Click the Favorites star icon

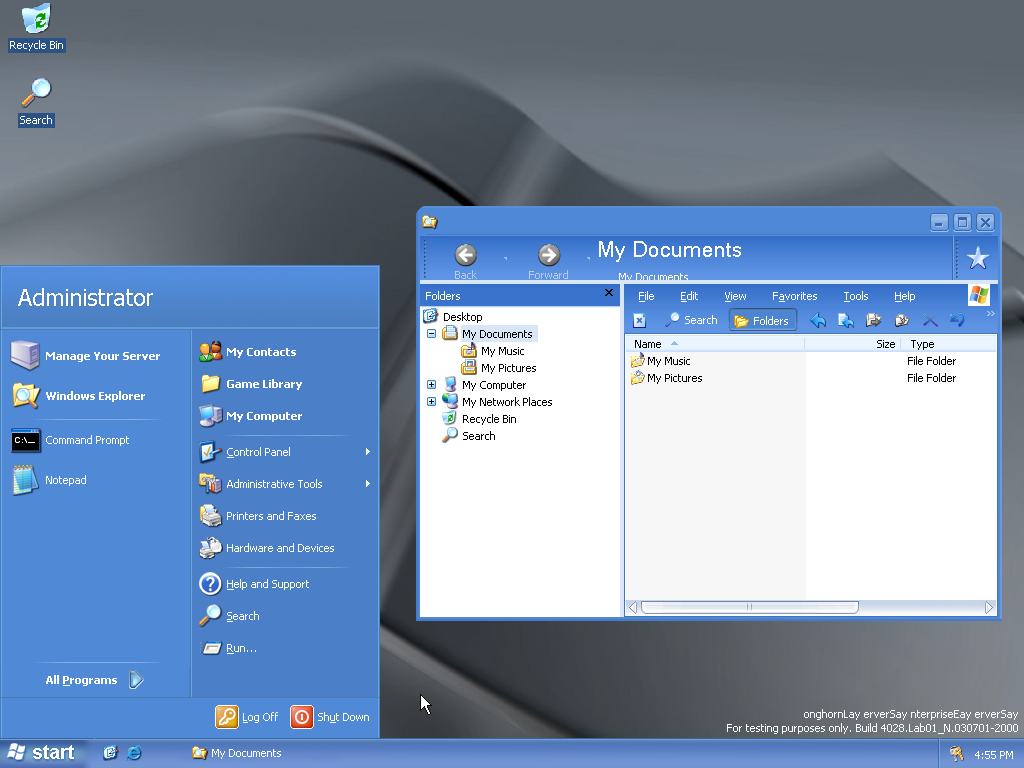pos(977,259)
